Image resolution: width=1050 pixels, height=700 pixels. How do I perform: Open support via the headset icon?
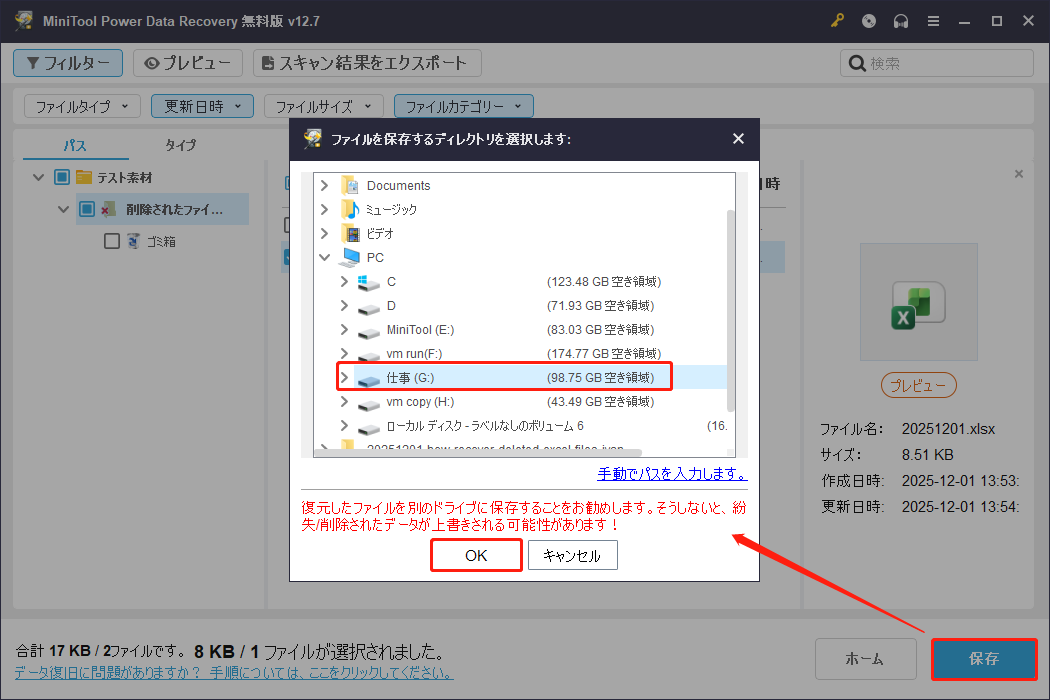(x=900, y=20)
